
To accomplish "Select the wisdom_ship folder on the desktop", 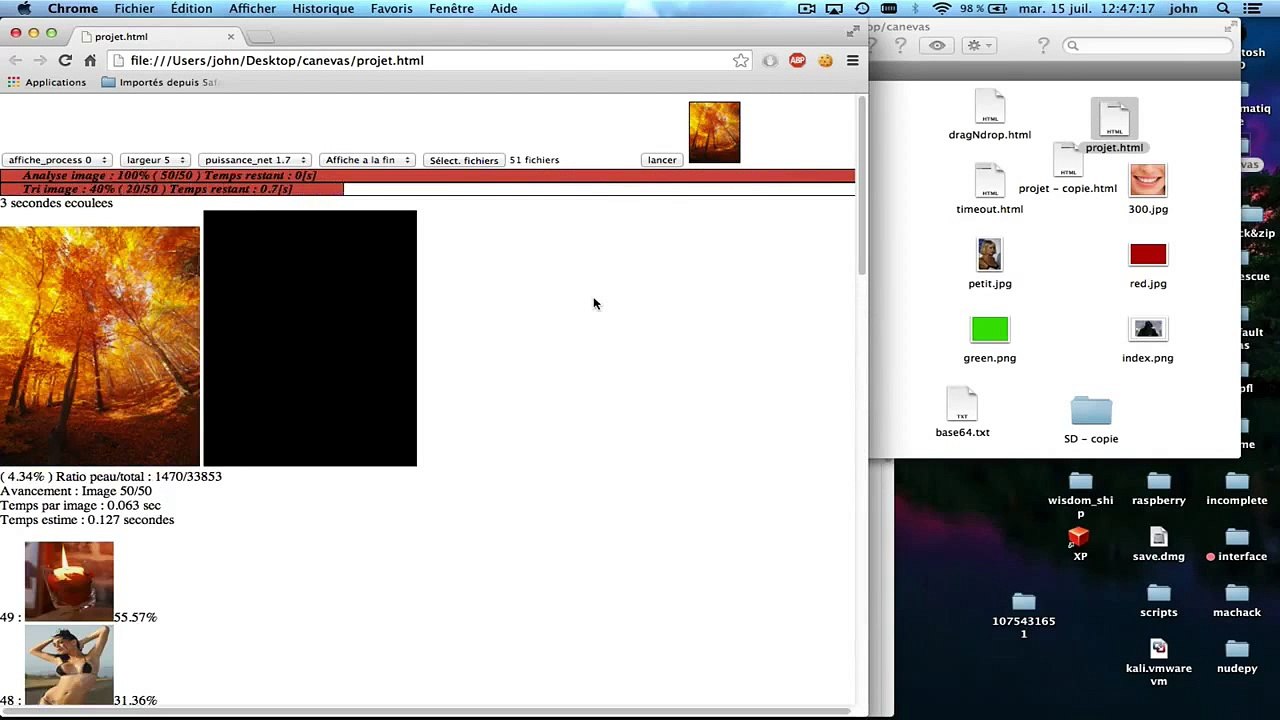I will click(1080, 494).
